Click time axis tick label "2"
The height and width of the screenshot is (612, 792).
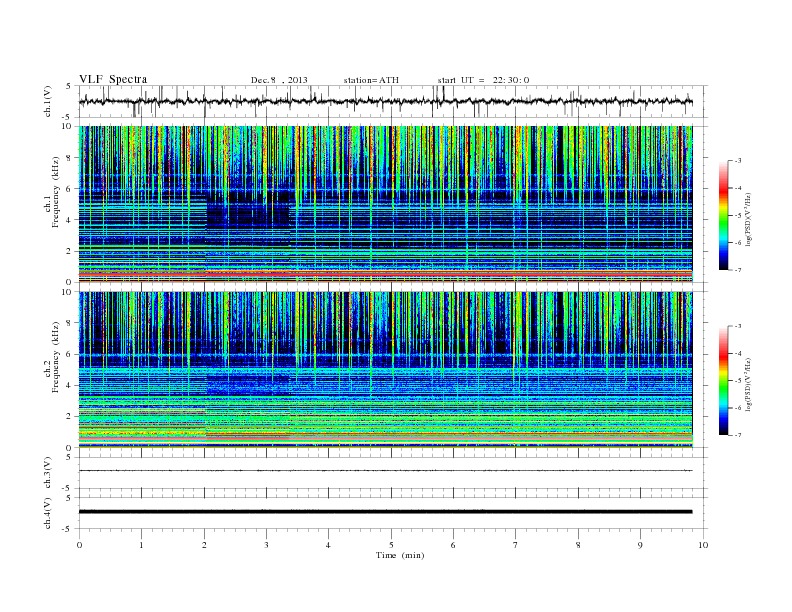(x=204, y=545)
